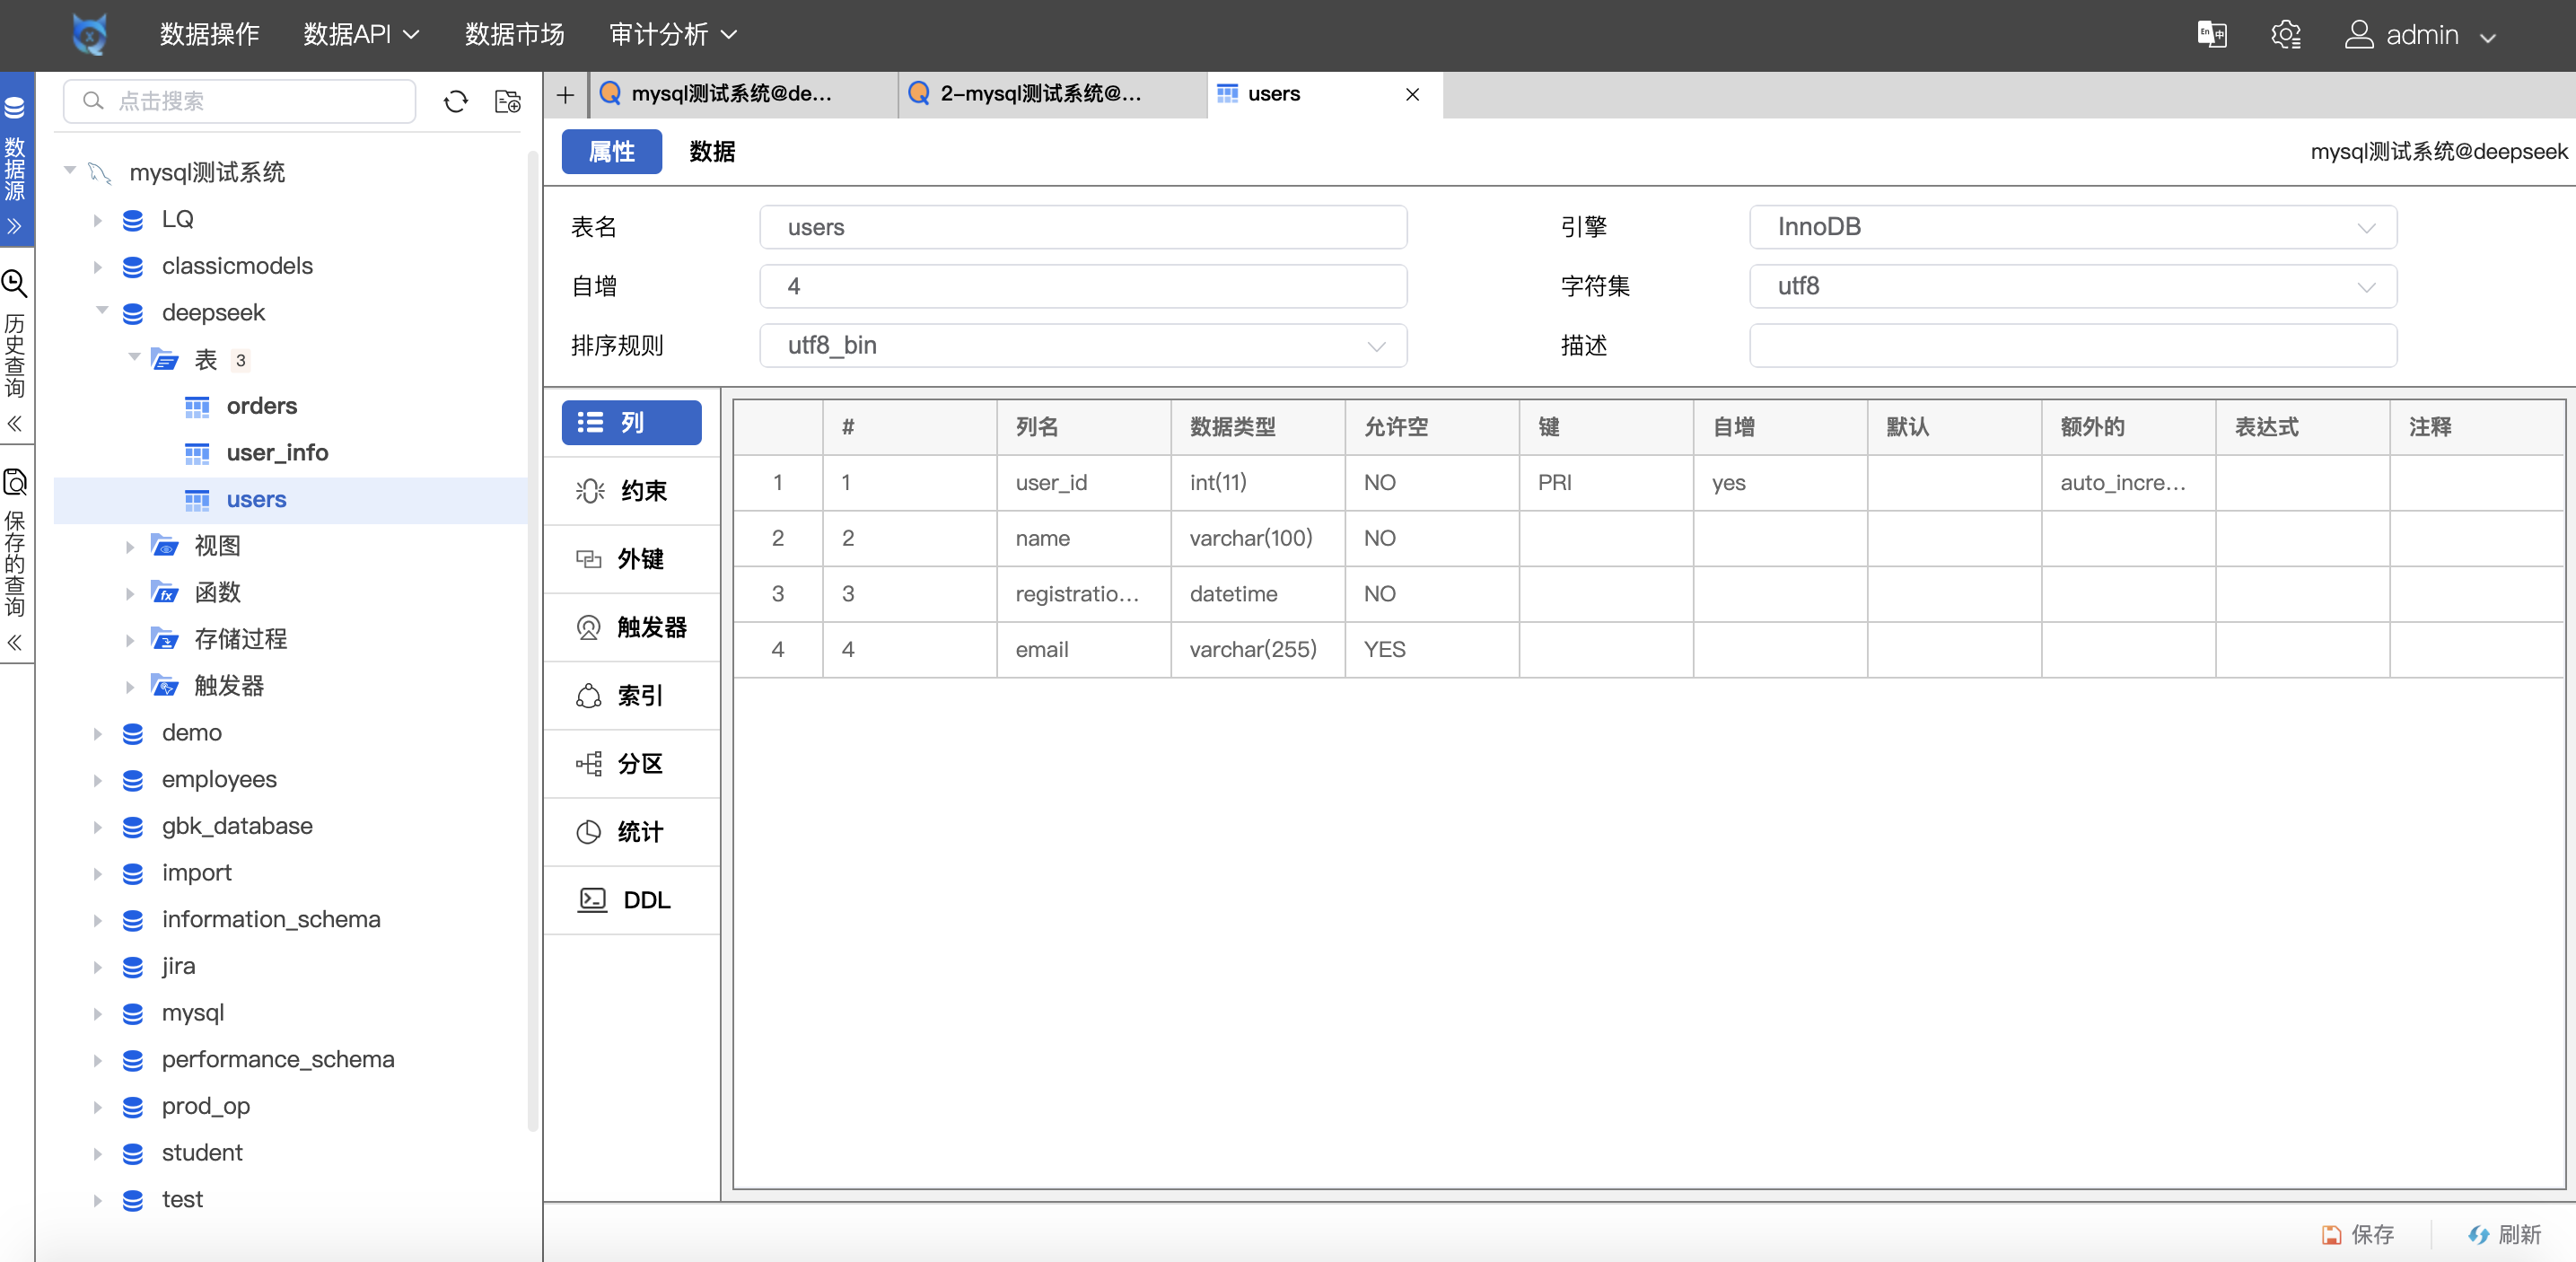The image size is (2576, 1262).
Task: Select the 约束 (constraints) panel icon
Action: [x=631, y=491]
